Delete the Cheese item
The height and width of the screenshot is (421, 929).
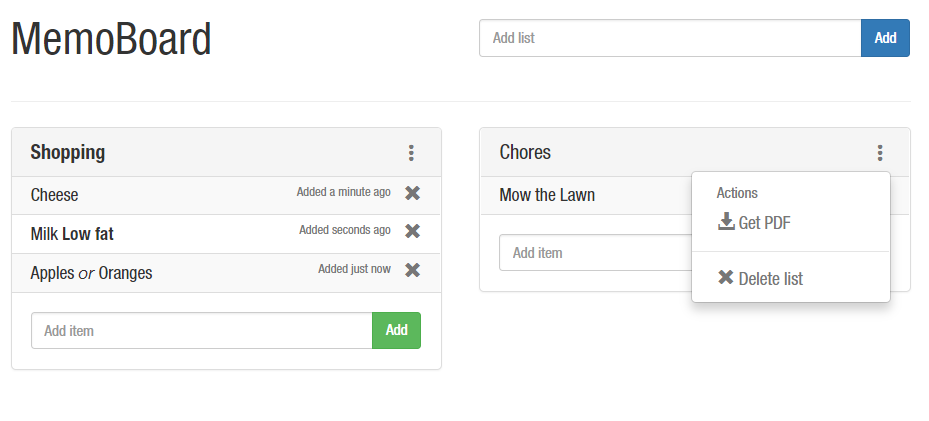pos(412,193)
